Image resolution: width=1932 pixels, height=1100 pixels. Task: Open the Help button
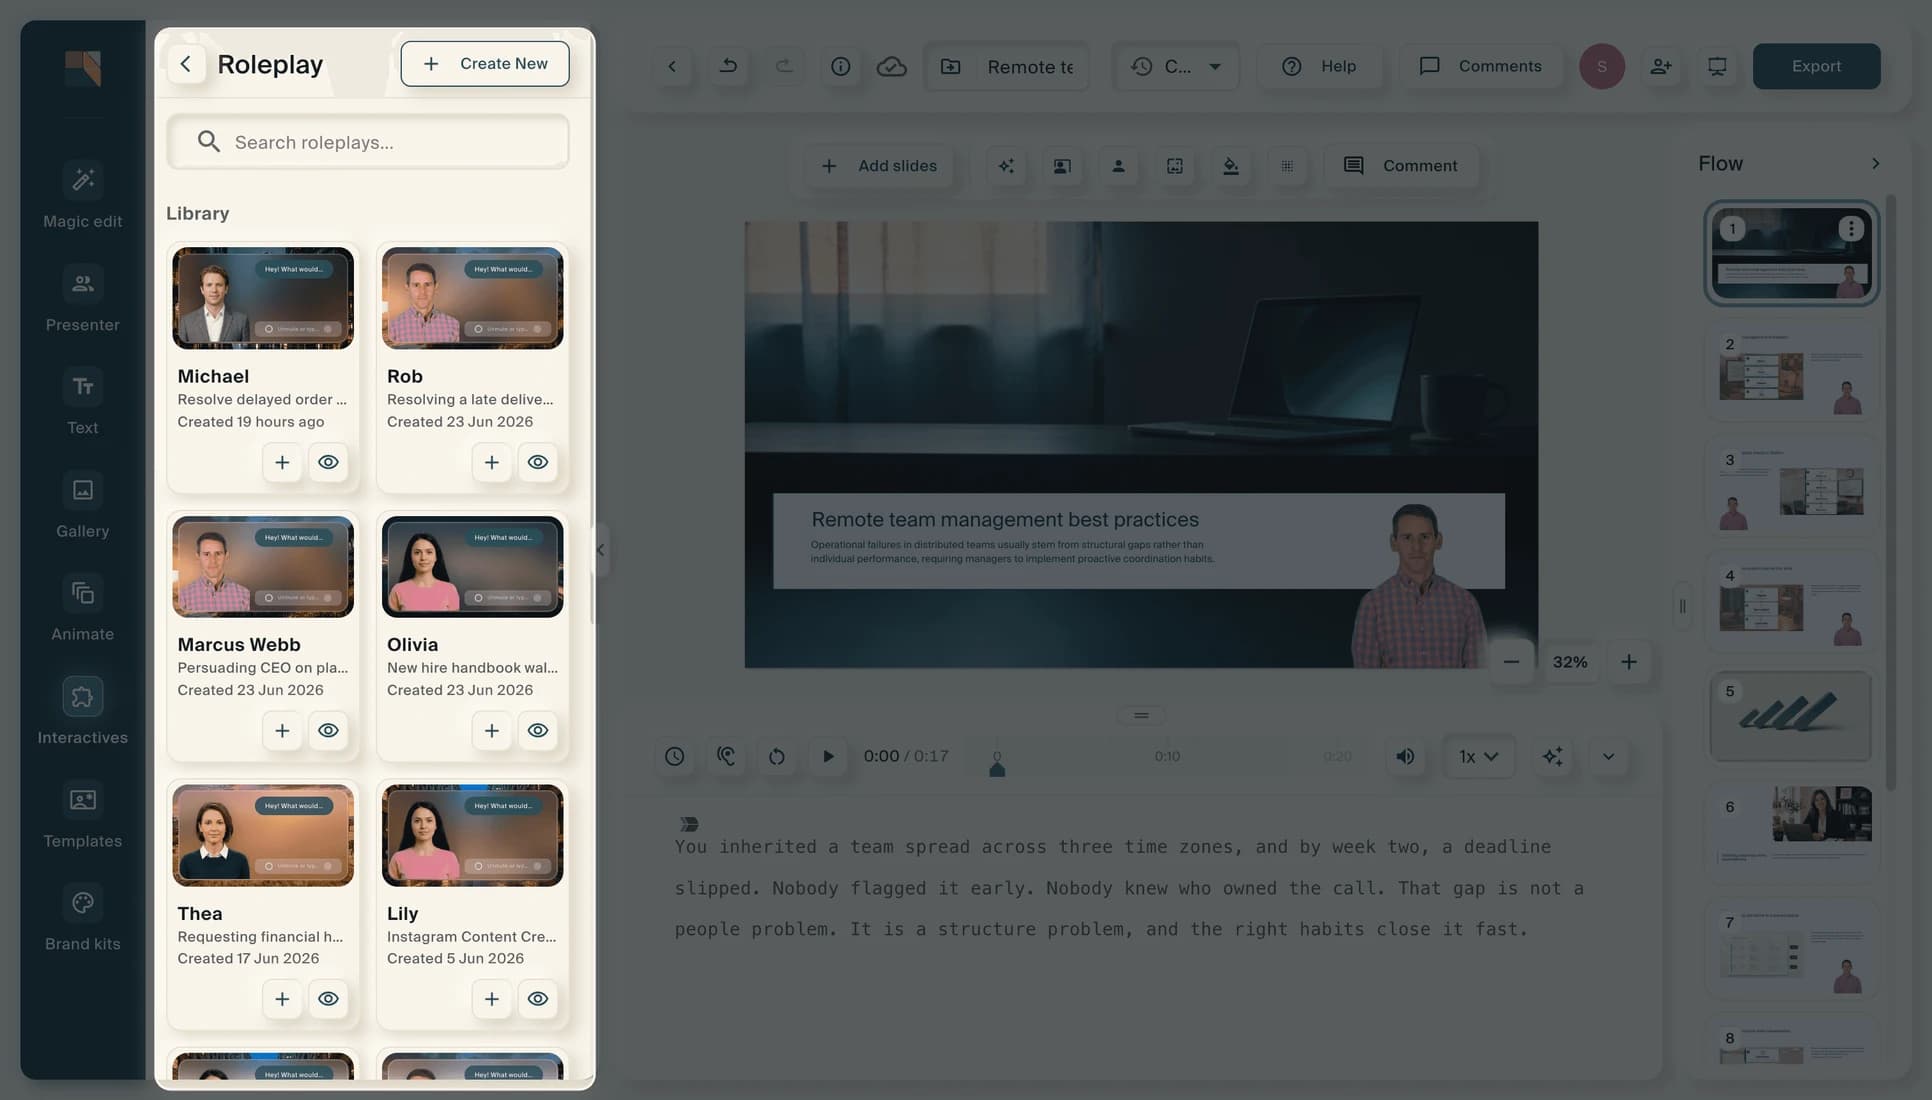tap(1319, 66)
